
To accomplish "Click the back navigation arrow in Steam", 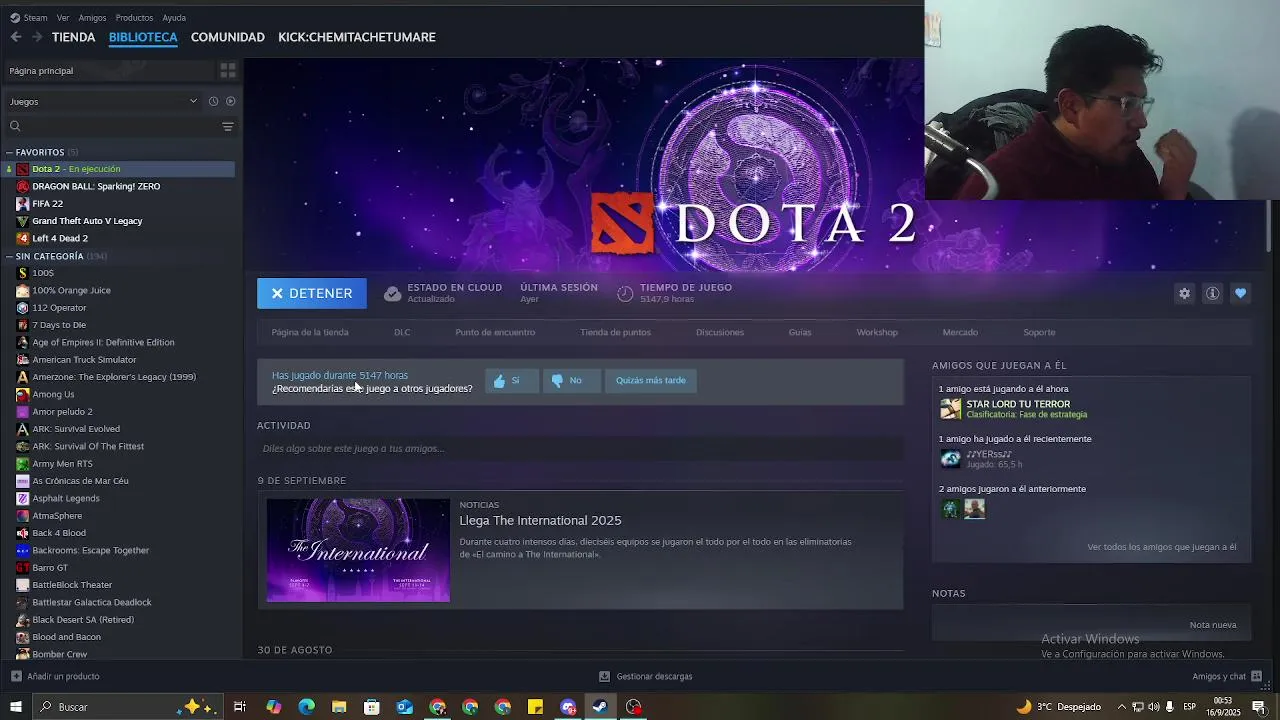I will click(16, 37).
